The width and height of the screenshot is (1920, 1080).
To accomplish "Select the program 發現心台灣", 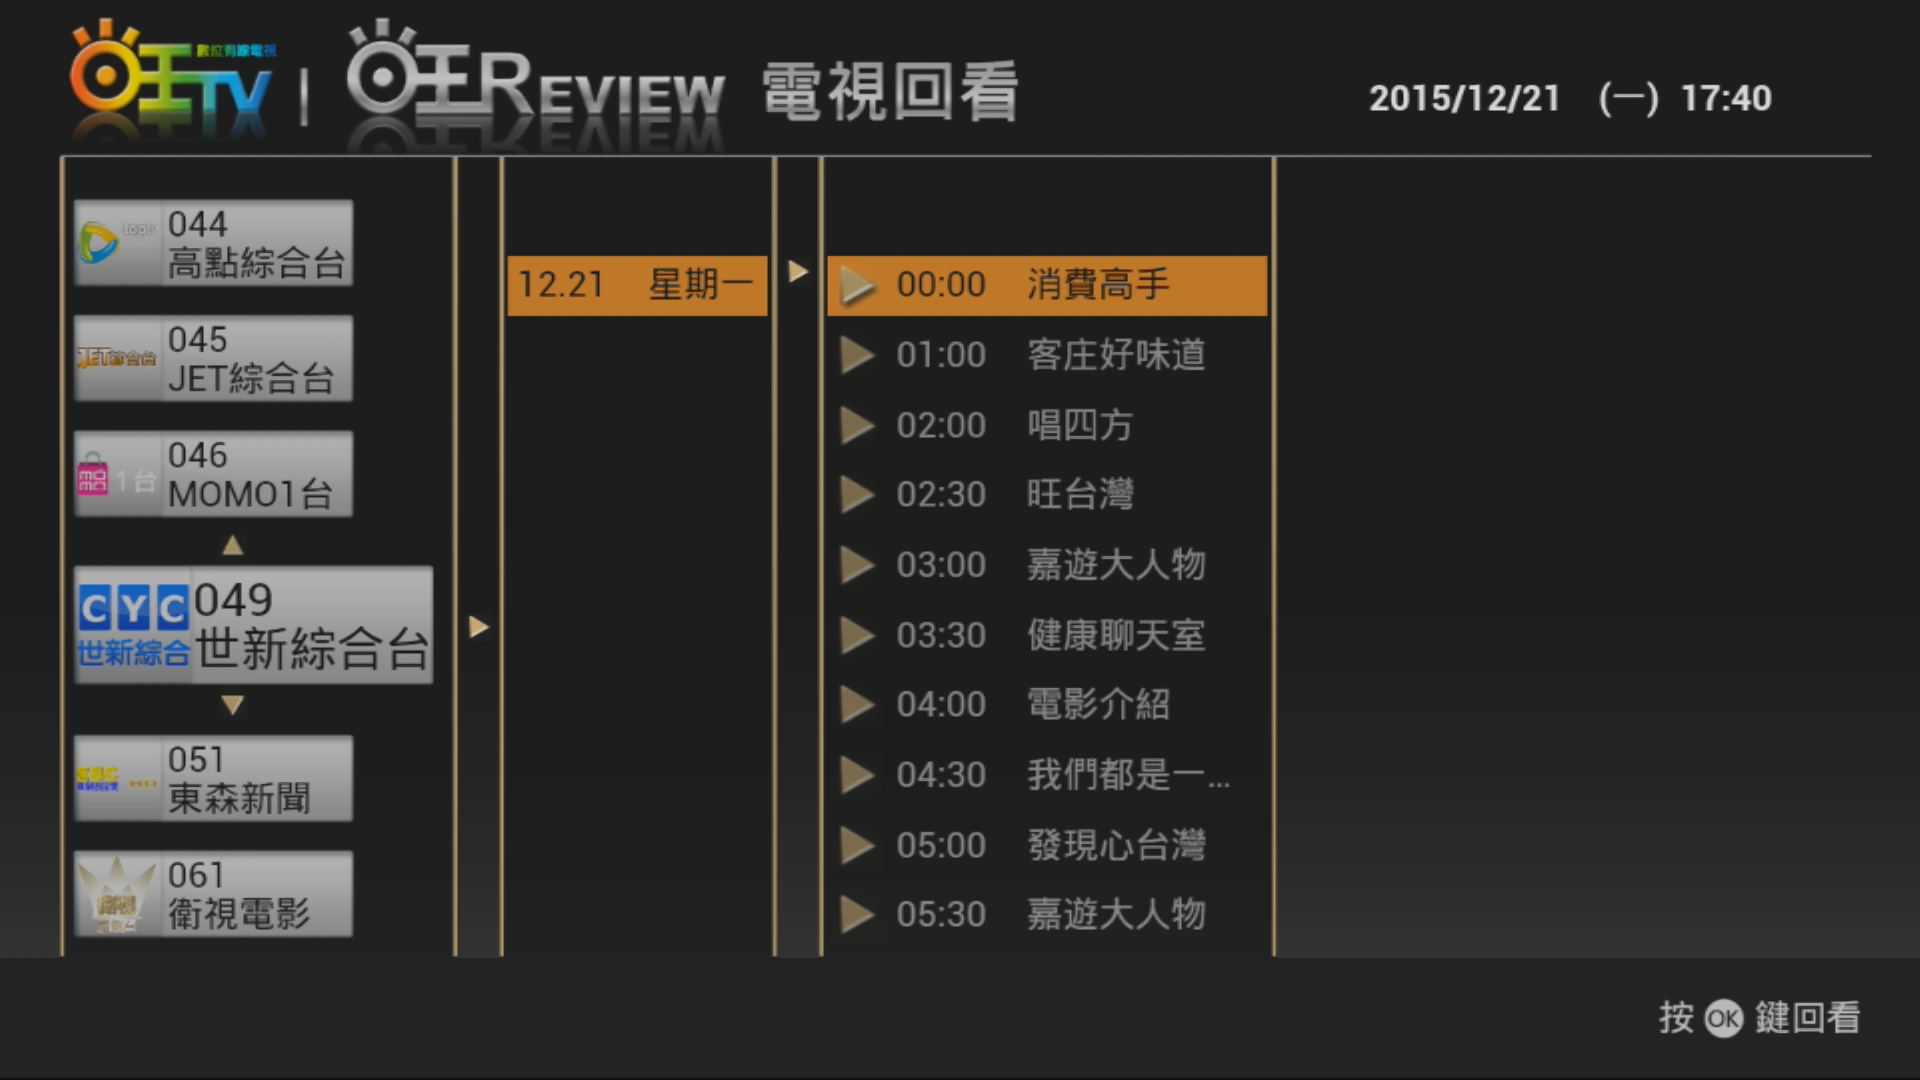I will [x=1047, y=845].
